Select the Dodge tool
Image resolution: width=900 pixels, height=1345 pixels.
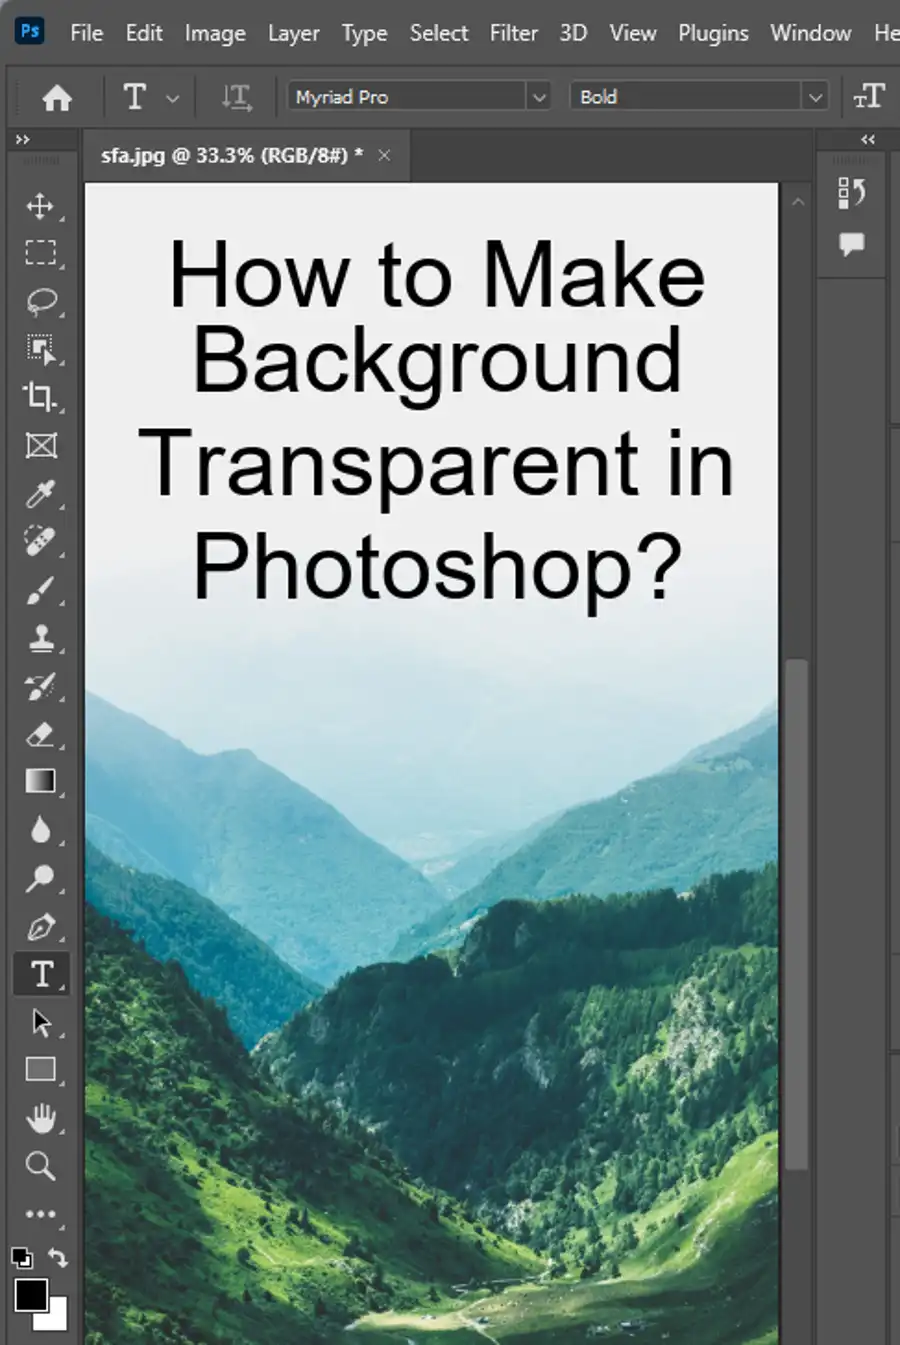pyautogui.click(x=40, y=878)
